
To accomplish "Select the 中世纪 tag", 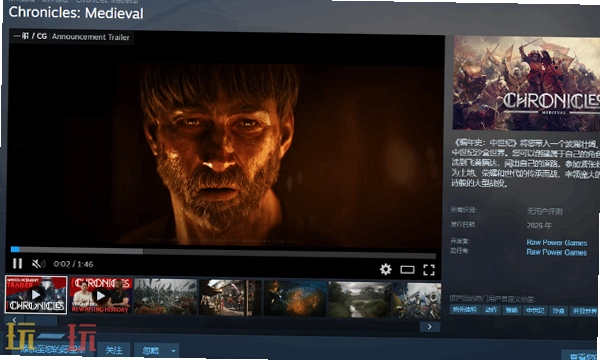I will click(535, 311).
